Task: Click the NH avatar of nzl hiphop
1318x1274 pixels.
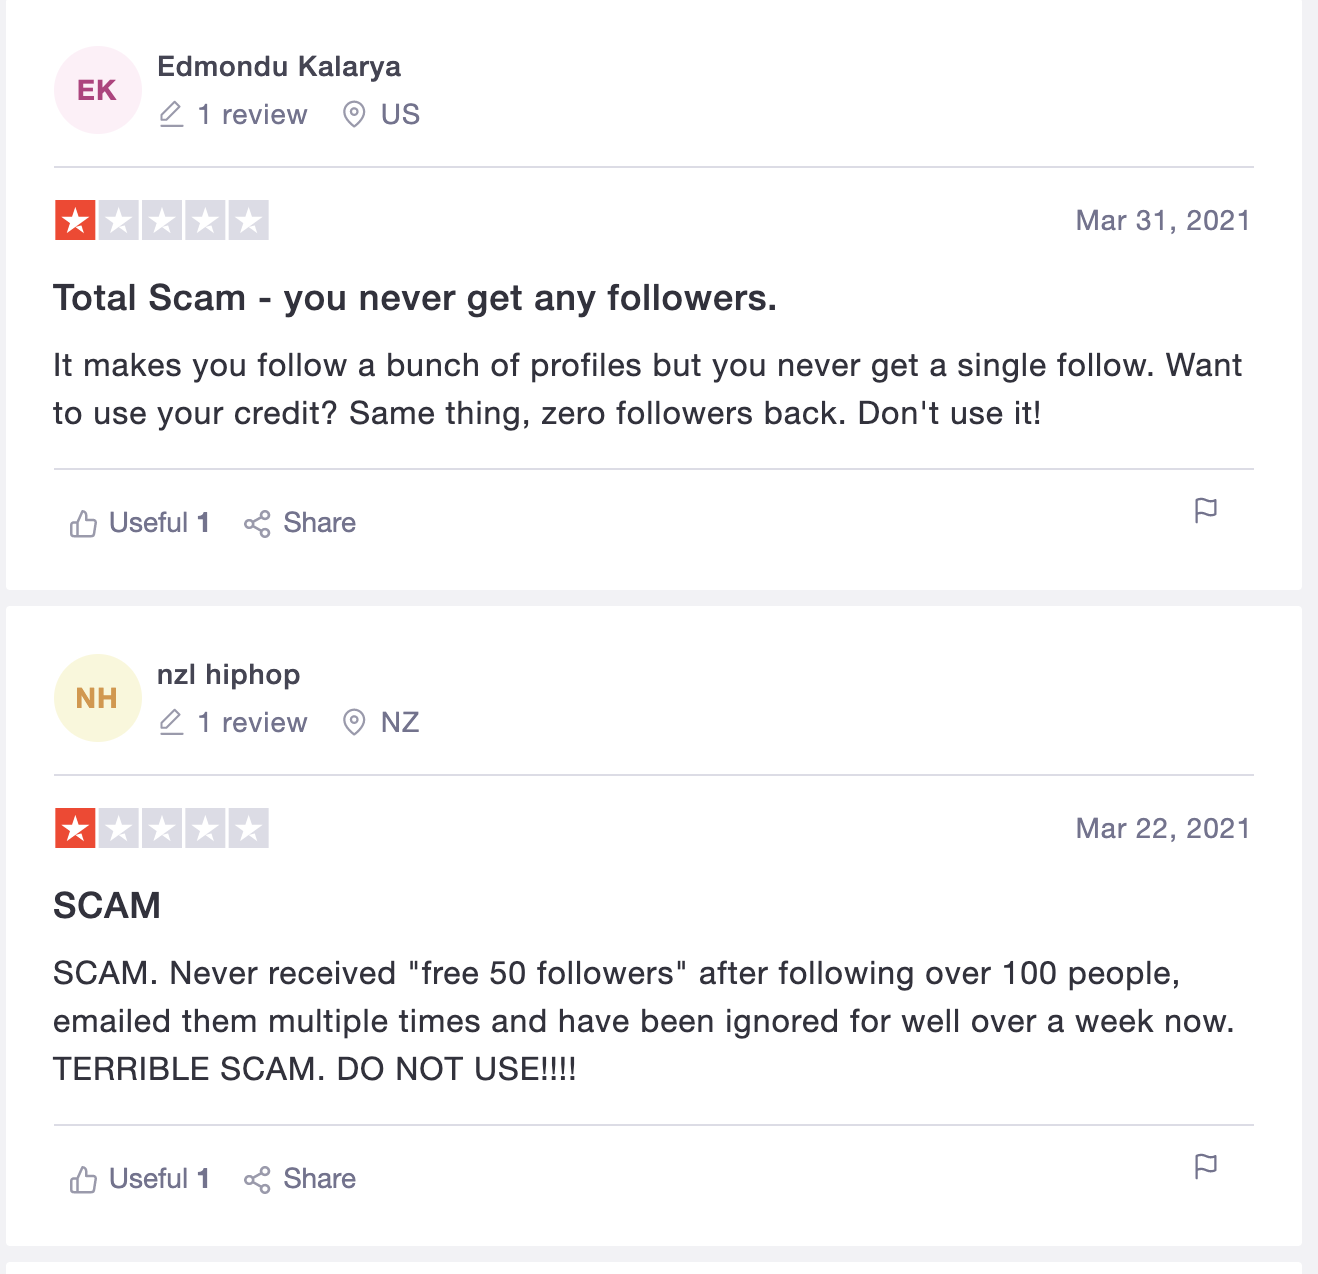Action: click(x=97, y=698)
